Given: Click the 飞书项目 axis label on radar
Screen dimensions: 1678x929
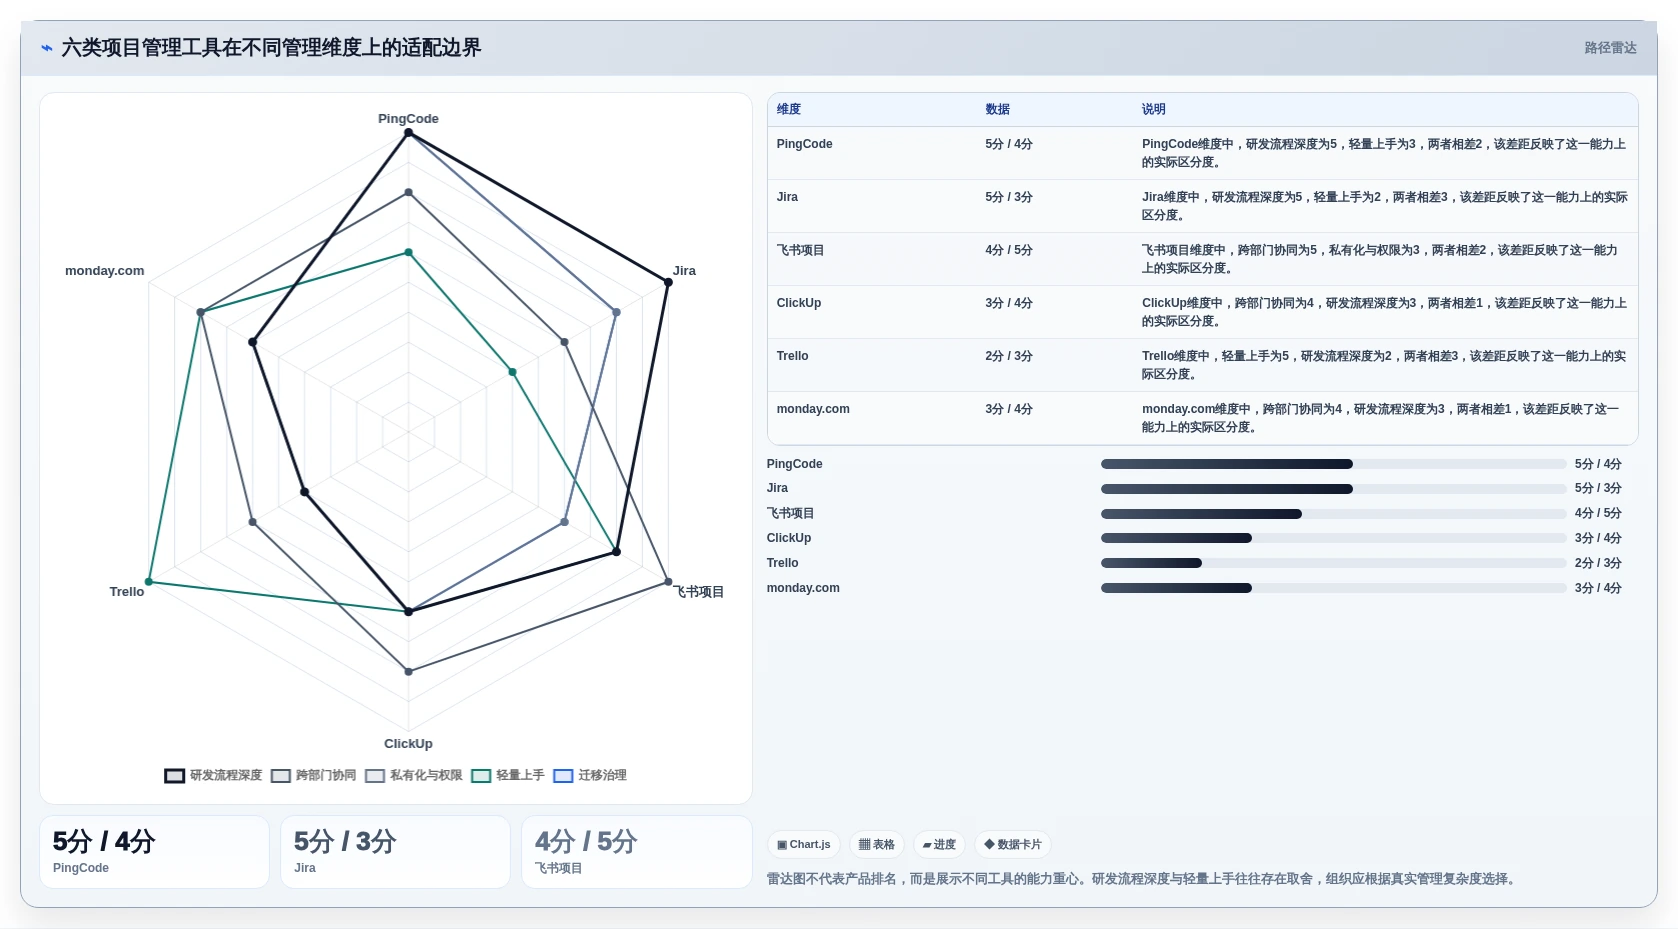Looking at the screenshot, I should [x=698, y=592].
